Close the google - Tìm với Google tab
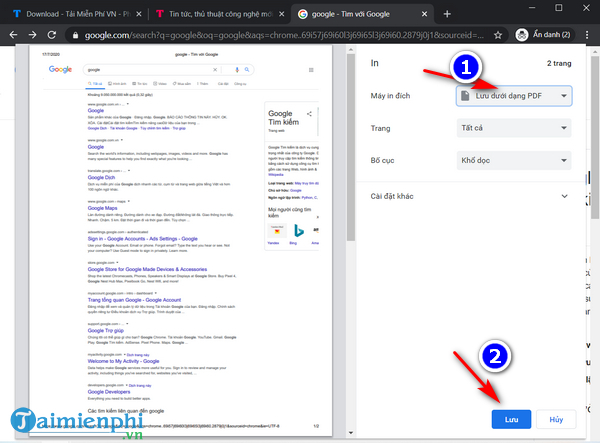 [424, 14]
